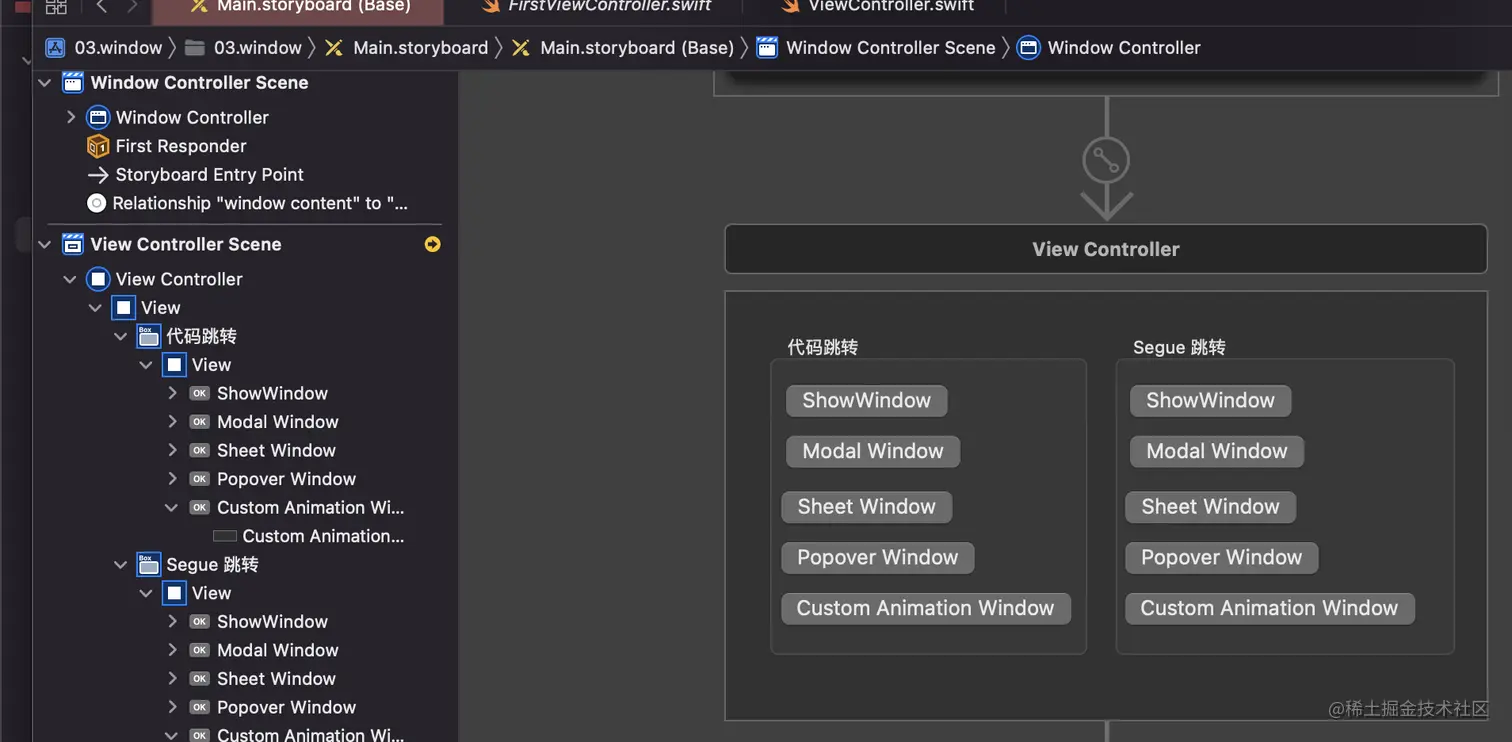Screen dimensions: 1512x742
Task: Click the 代码跳转 box icon in the outline
Action: click(x=148, y=337)
